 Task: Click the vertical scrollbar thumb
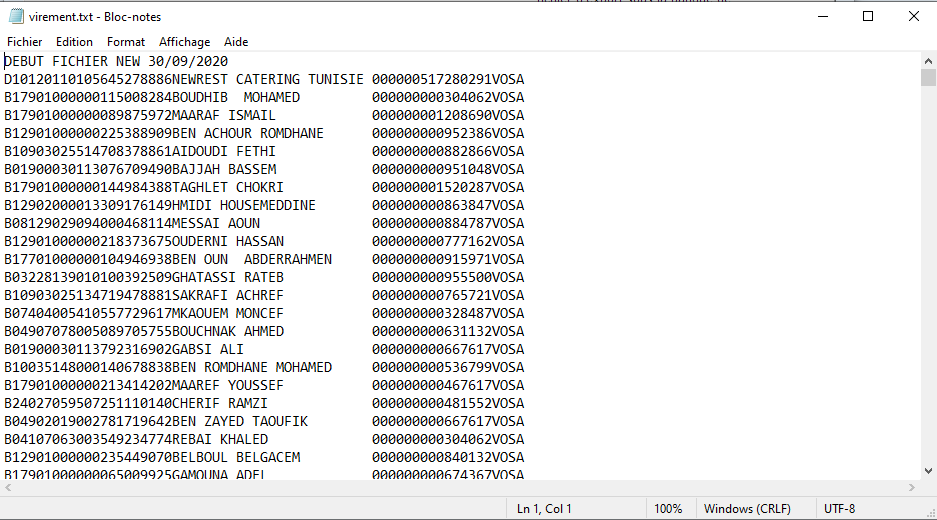pyautogui.click(x=928, y=78)
